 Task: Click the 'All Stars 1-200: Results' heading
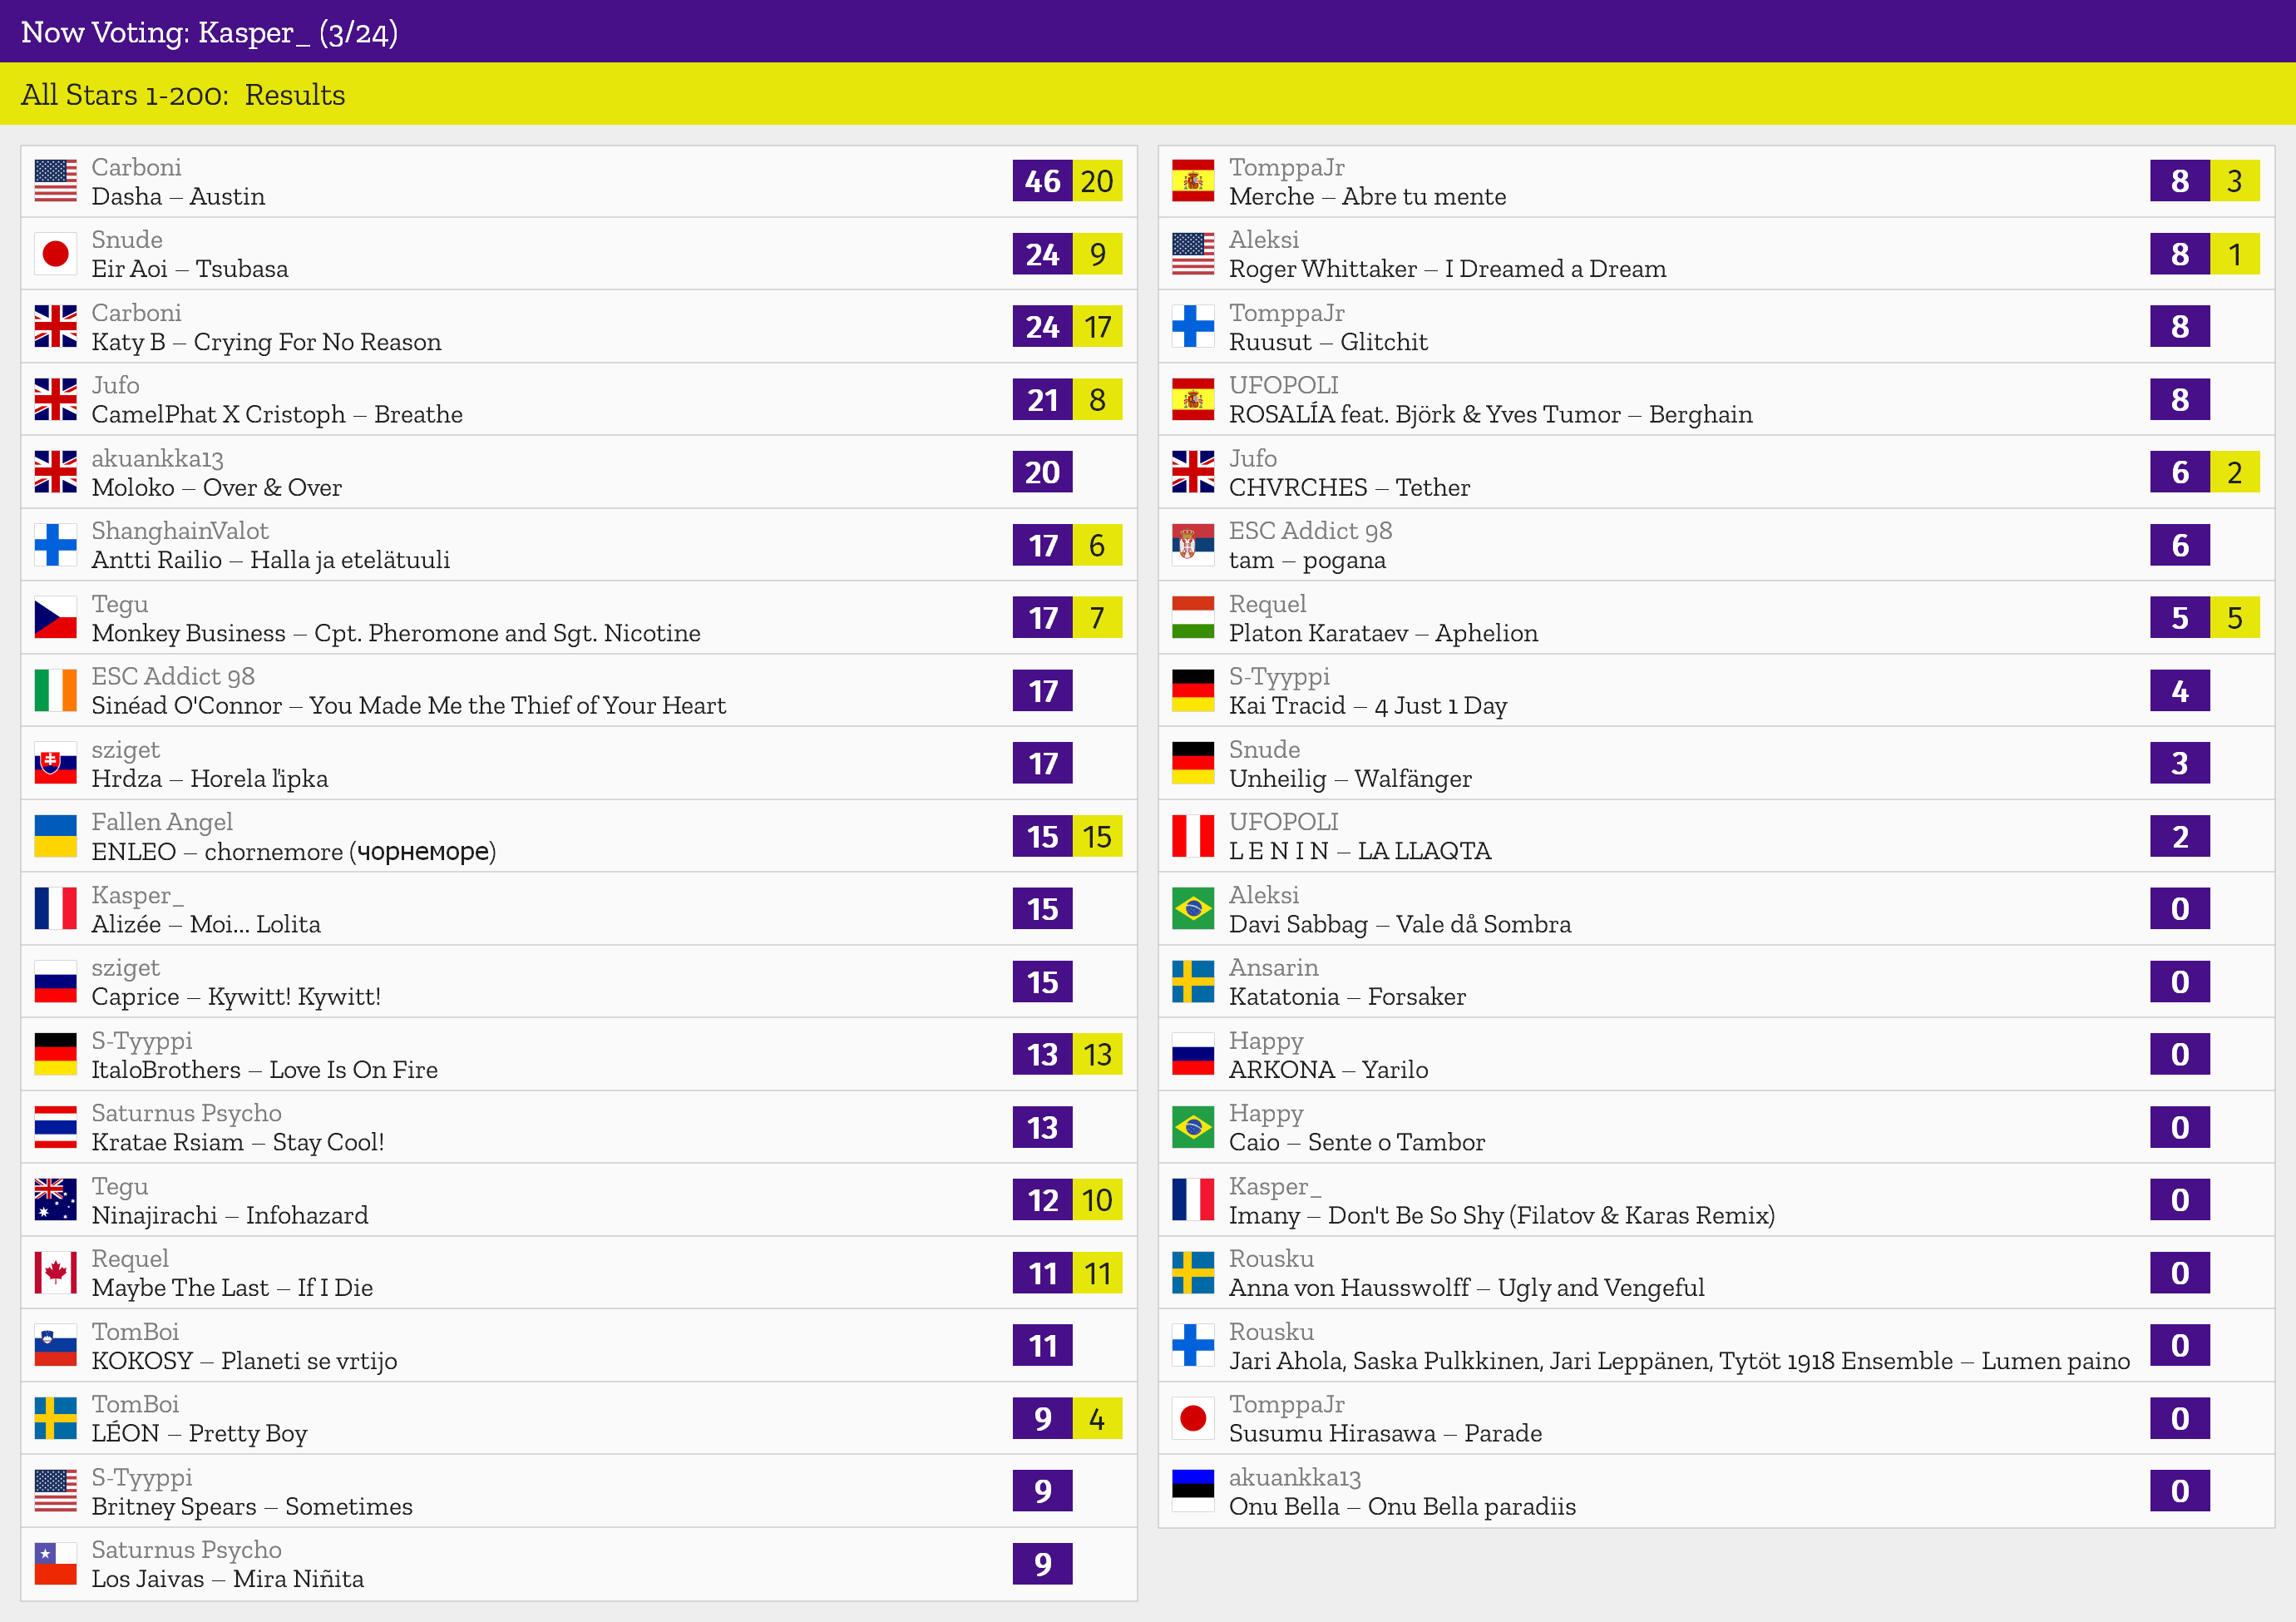coord(183,94)
